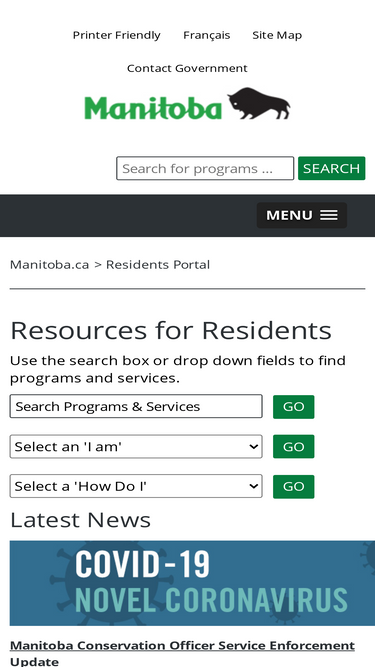This screenshot has width=375, height=667.
Task: Open the Site Map link
Action: click(x=277, y=35)
